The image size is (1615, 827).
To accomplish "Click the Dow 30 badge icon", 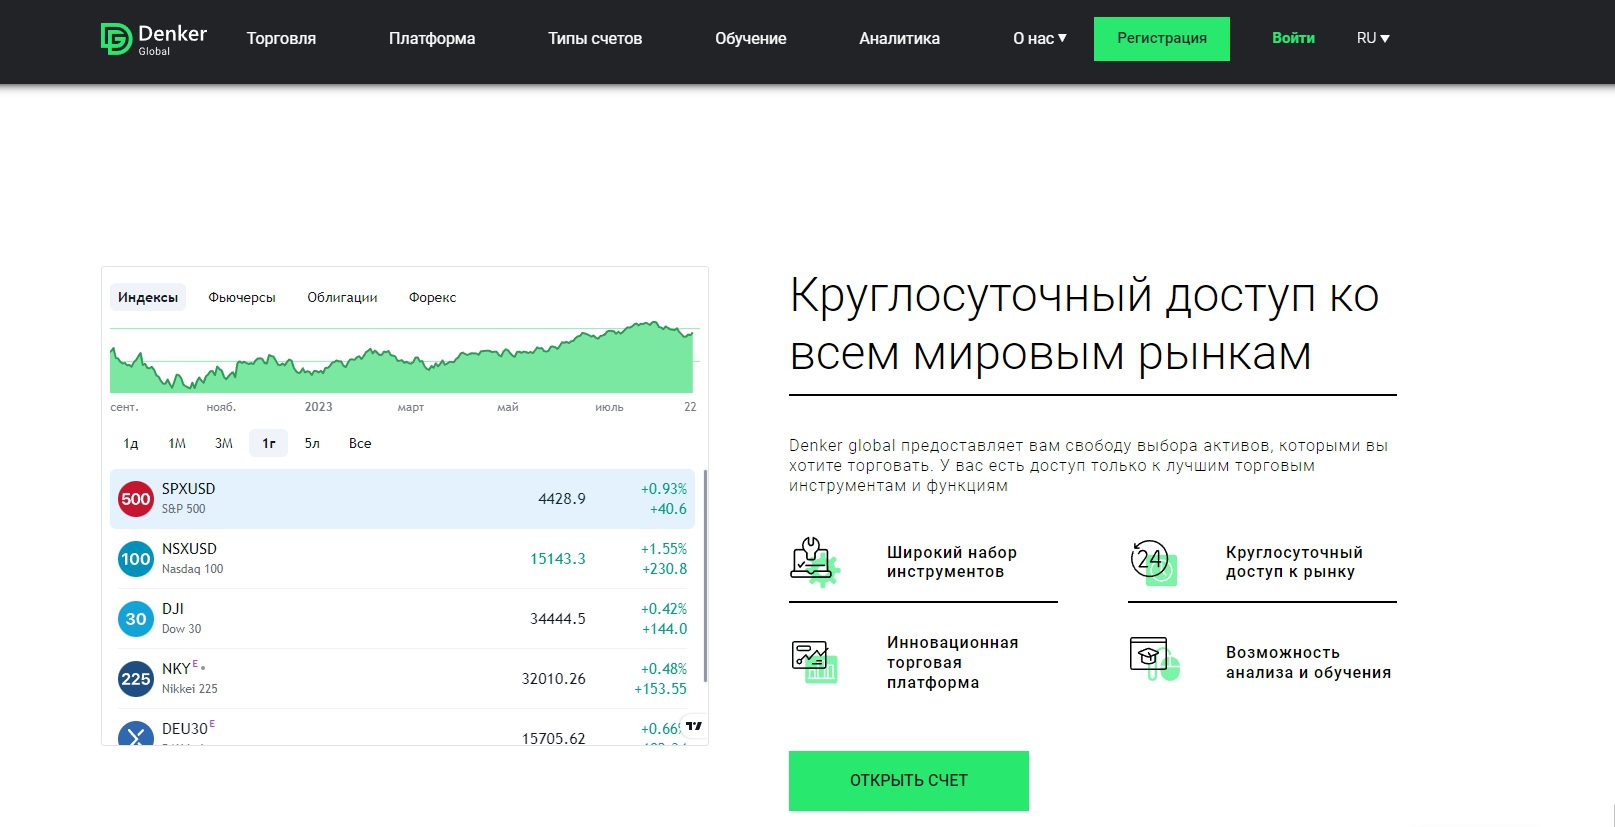I will [136, 619].
